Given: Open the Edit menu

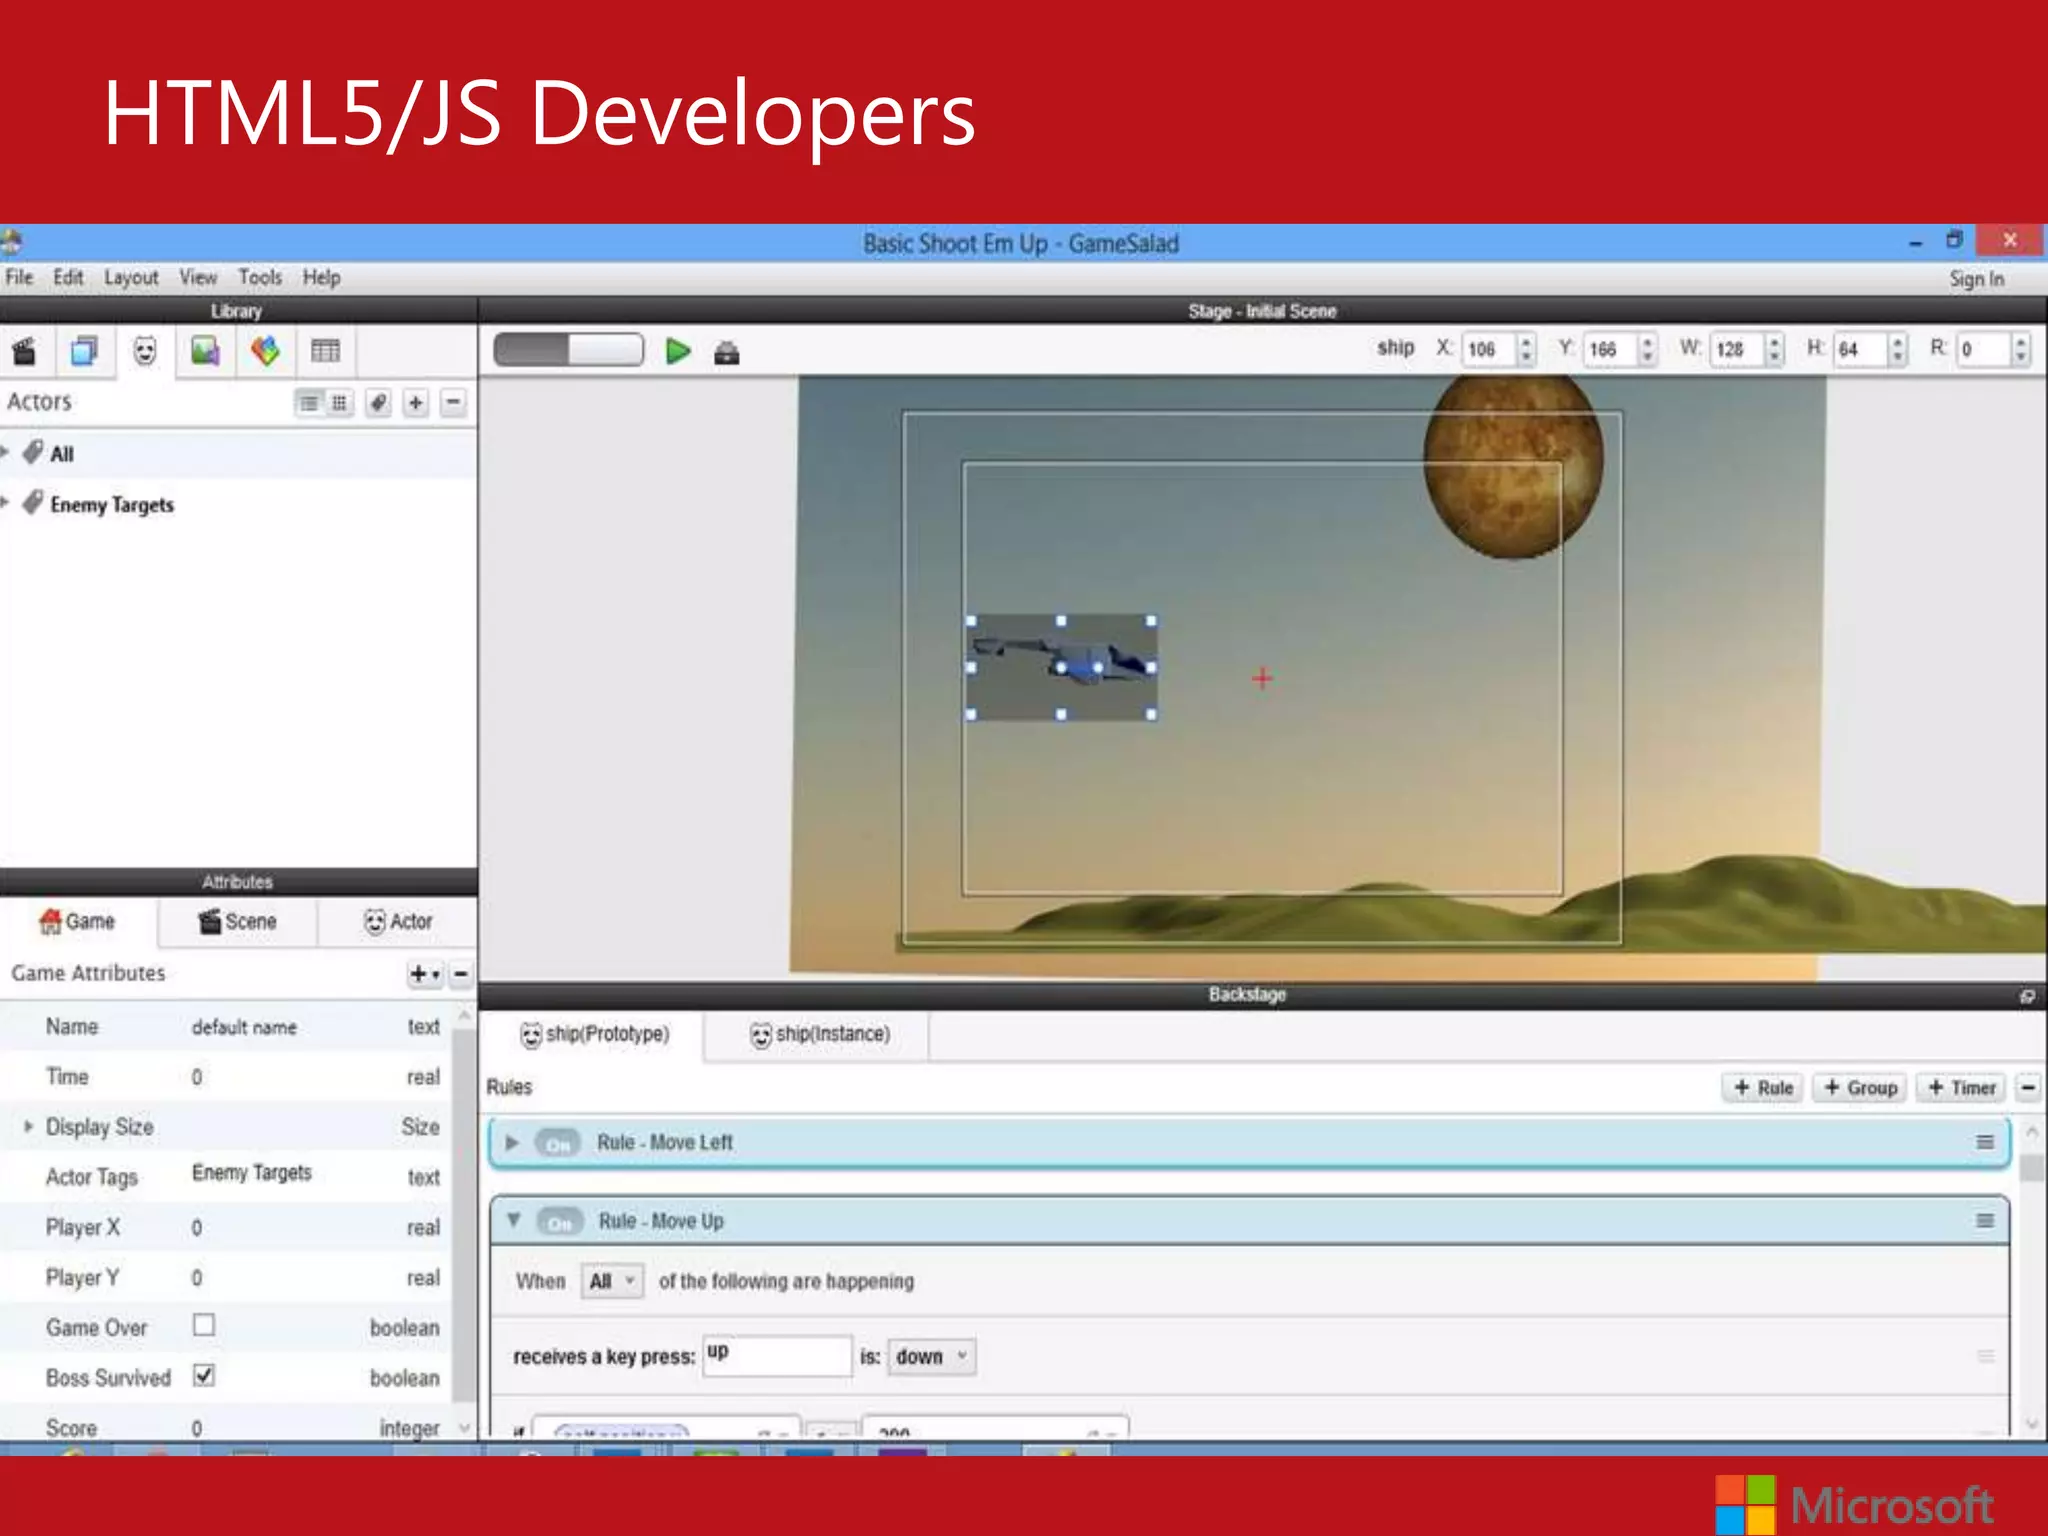Looking at the screenshot, I should (x=68, y=277).
